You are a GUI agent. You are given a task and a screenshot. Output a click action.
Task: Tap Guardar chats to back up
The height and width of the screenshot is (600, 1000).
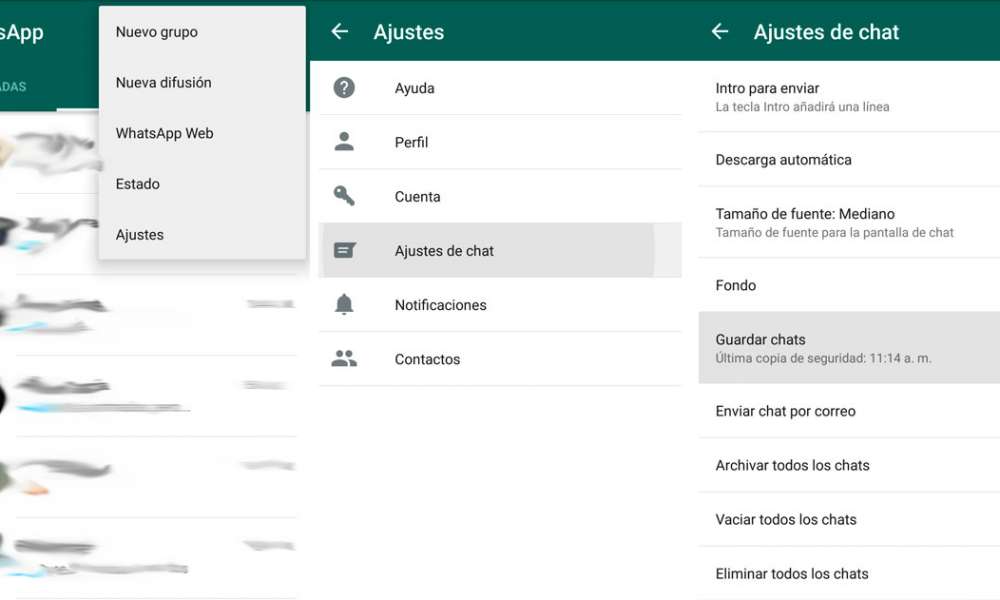[x=849, y=348]
